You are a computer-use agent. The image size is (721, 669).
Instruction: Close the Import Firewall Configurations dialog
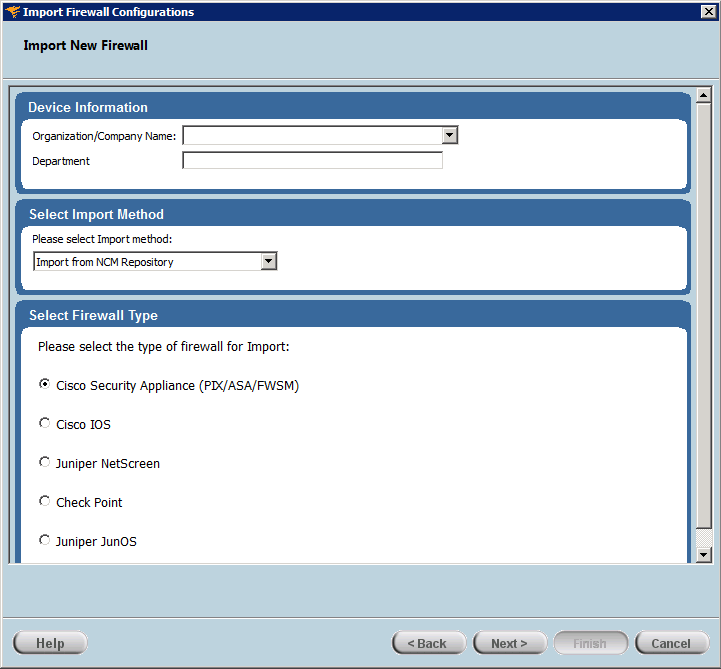pyautogui.click(x=708, y=11)
